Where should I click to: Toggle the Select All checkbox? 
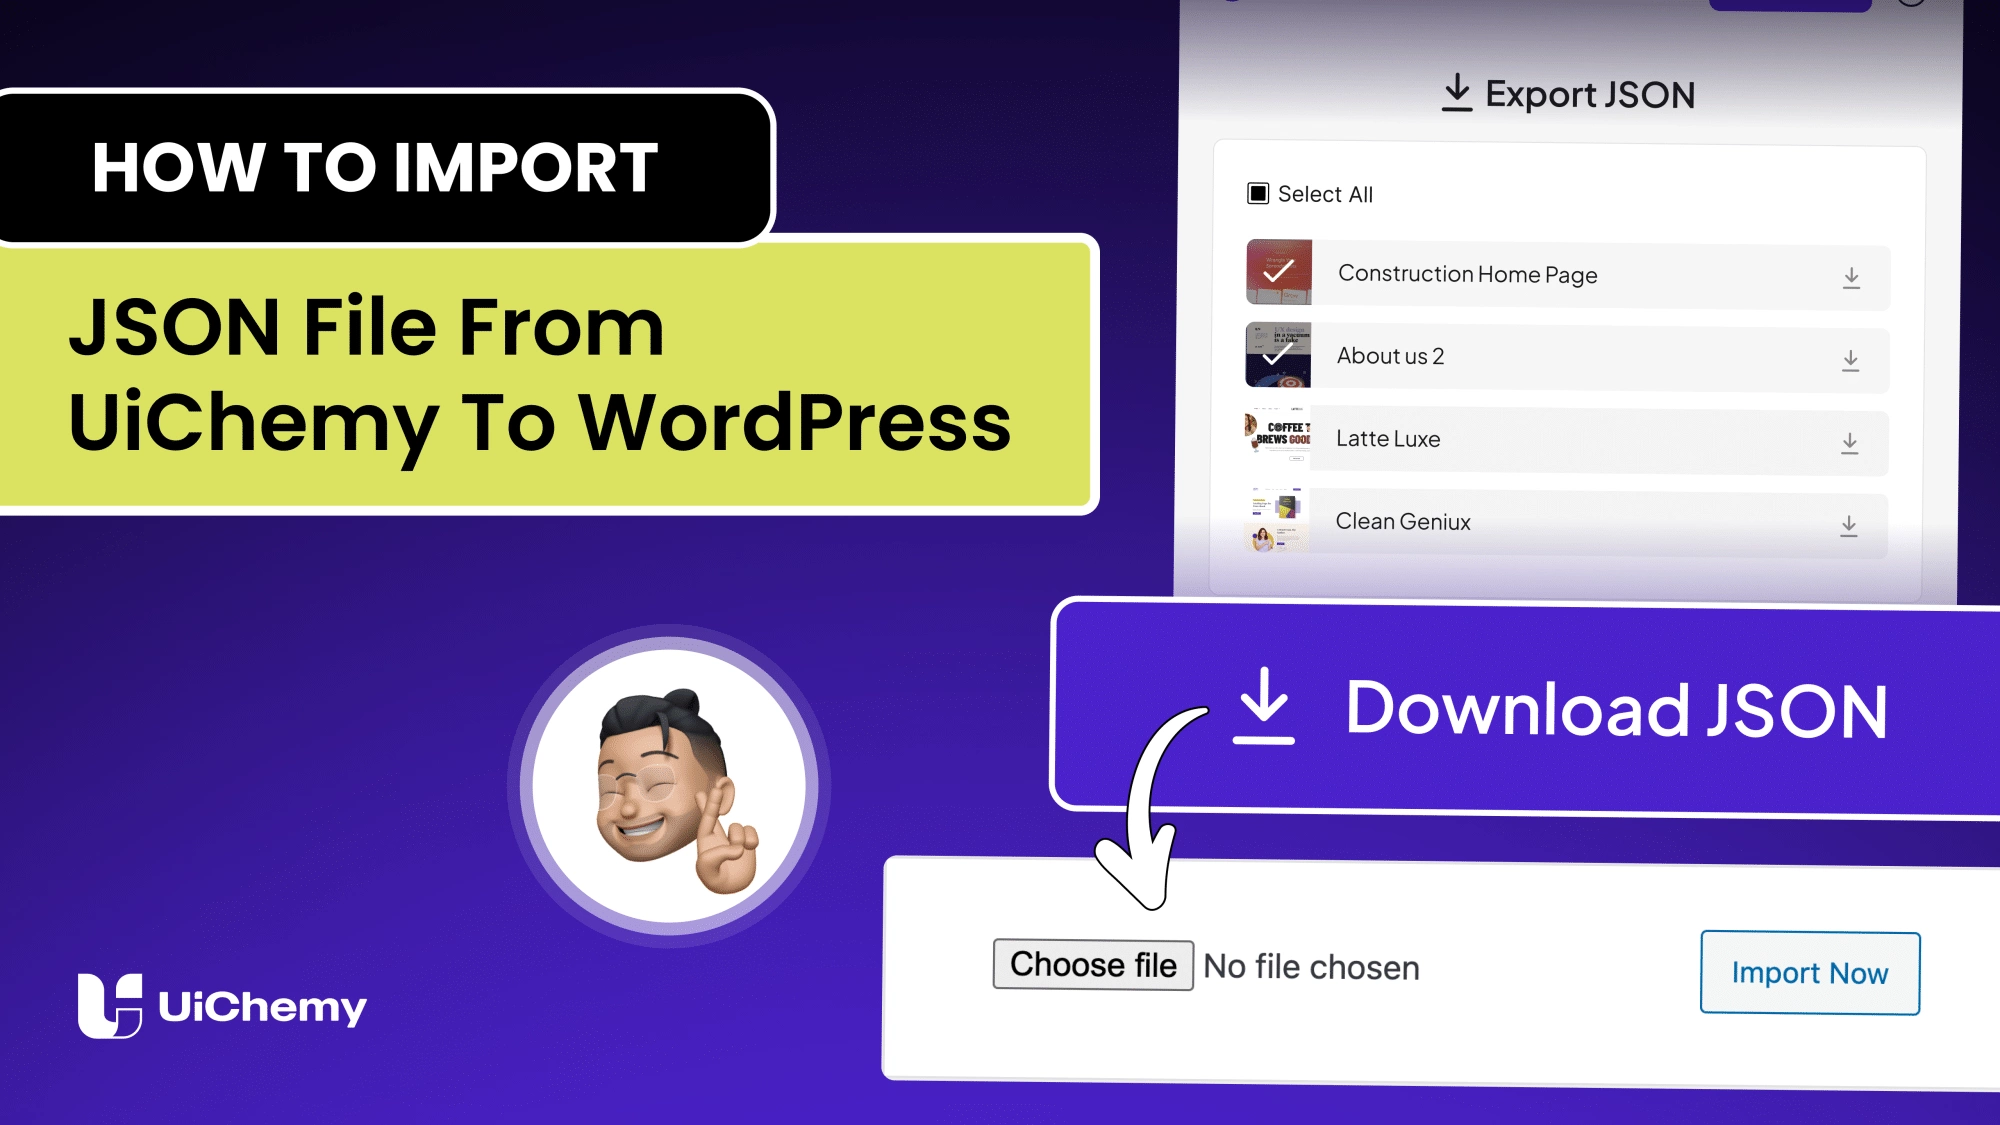[1258, 192]
